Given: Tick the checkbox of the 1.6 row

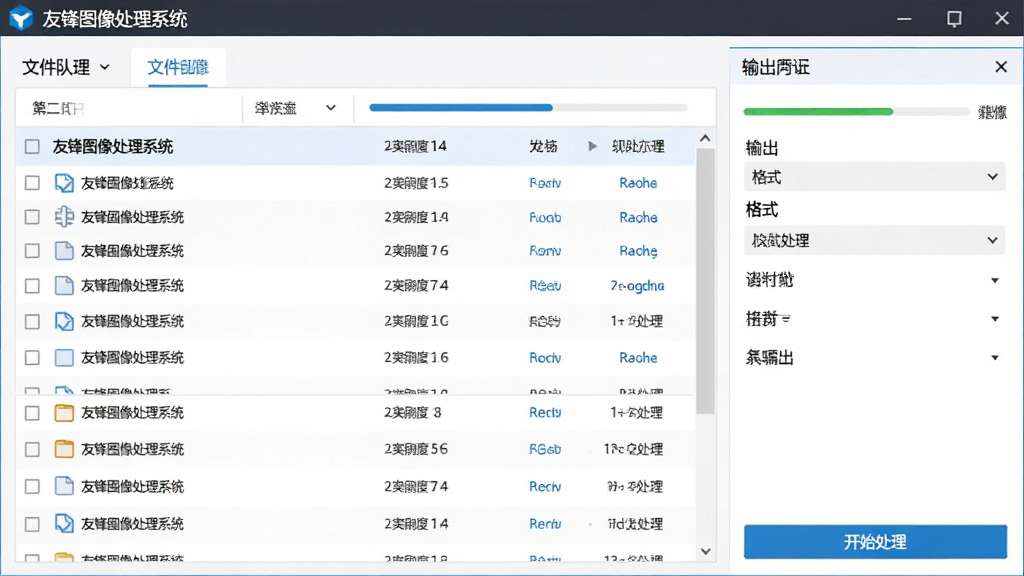Looking at the screenshot, I should (32, 358).
